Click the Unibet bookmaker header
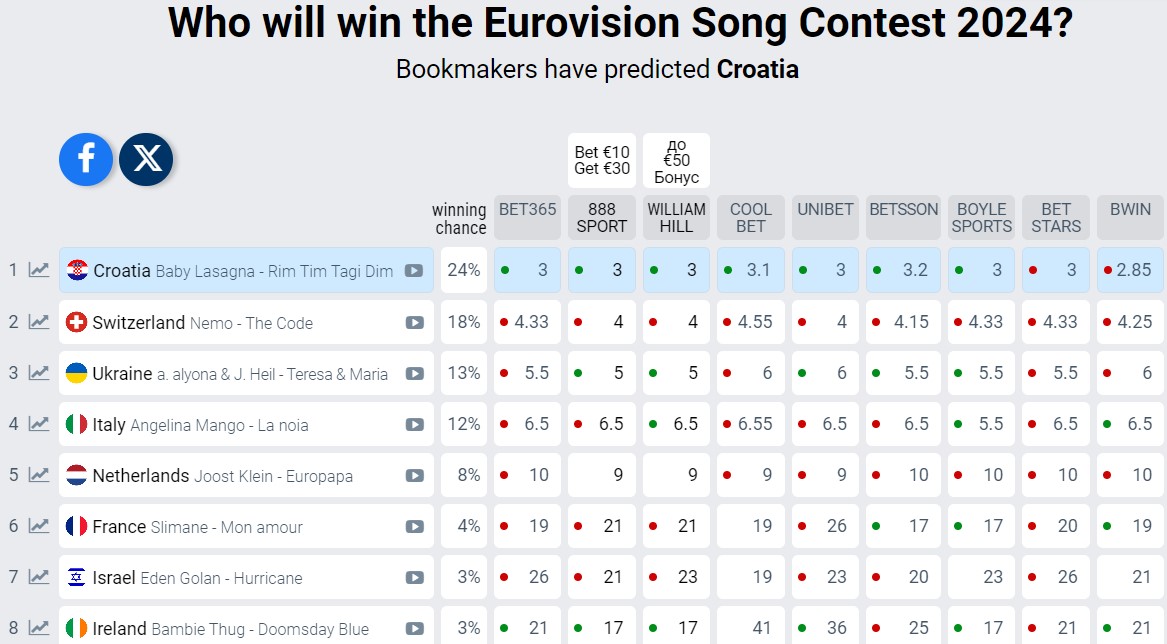The image size is (1167, 644). pos(825,210)
